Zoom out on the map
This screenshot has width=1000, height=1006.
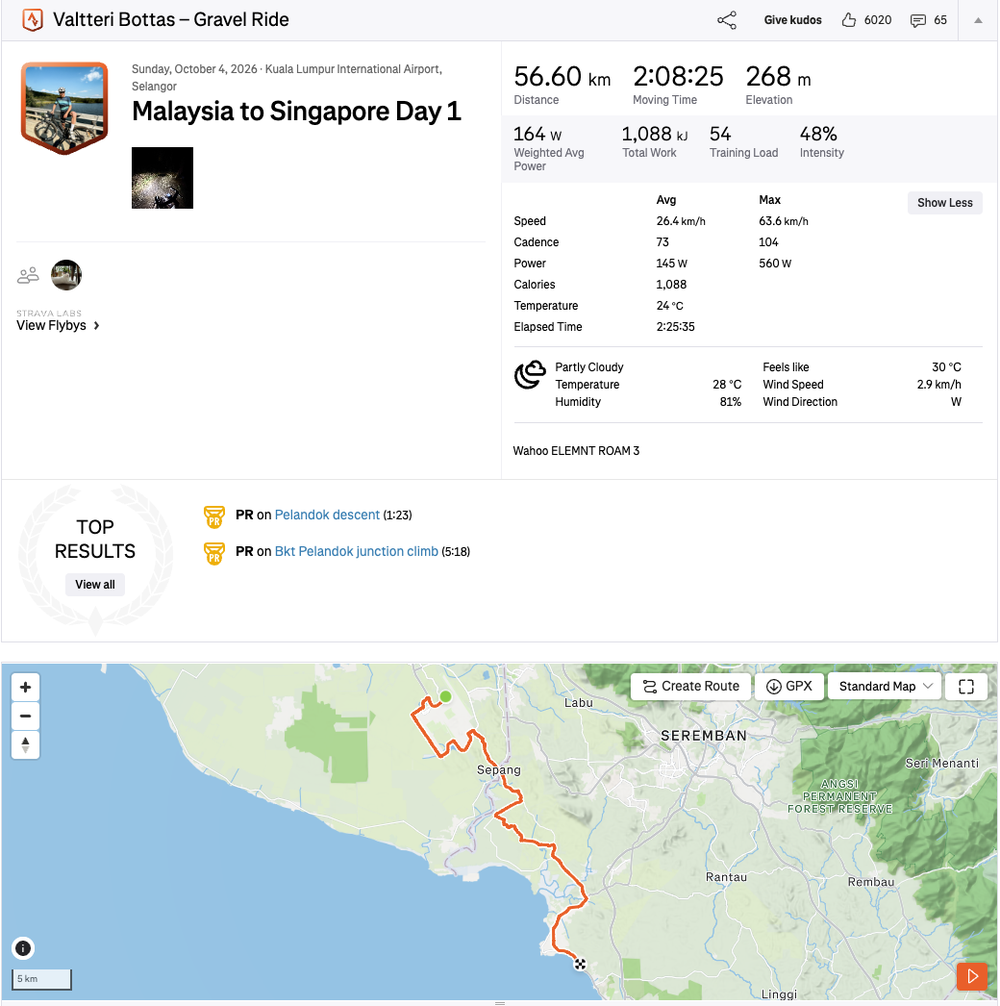pos(26,716)
